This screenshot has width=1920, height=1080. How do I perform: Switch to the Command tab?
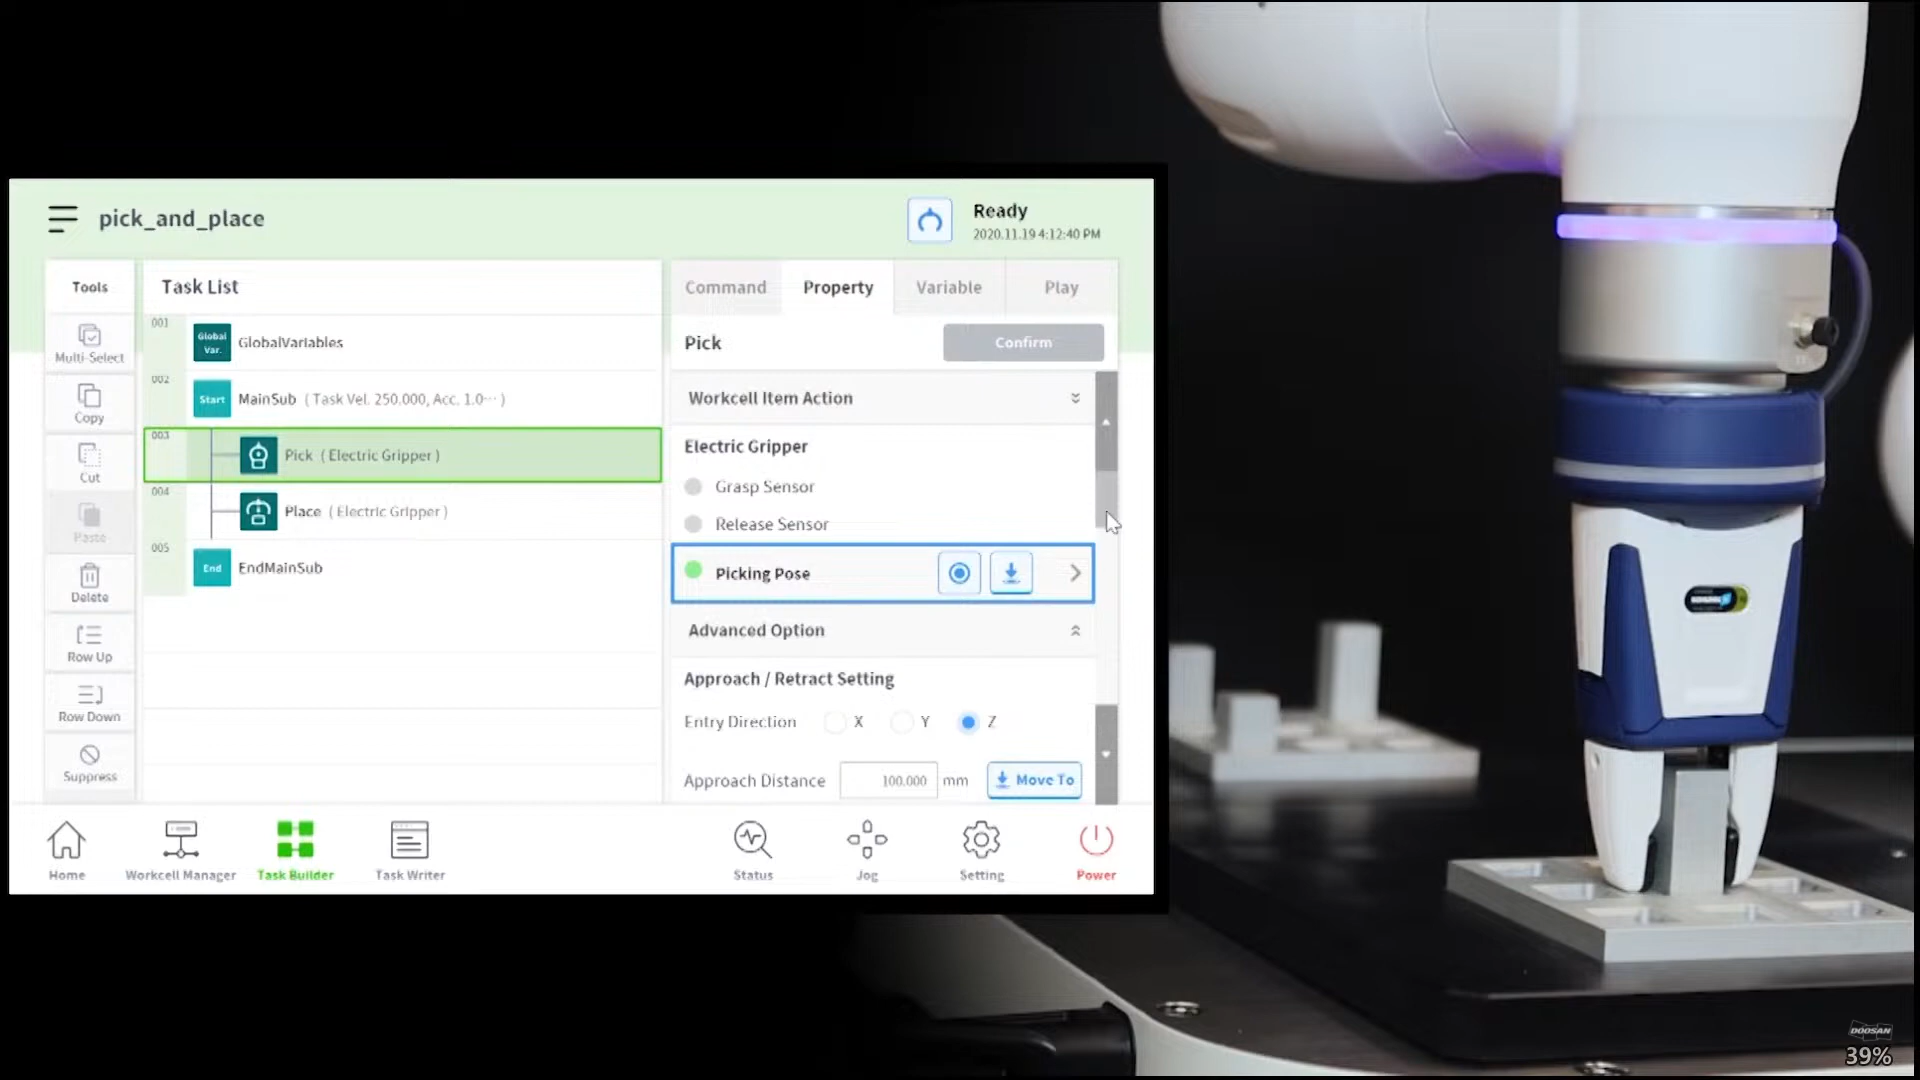725,288
